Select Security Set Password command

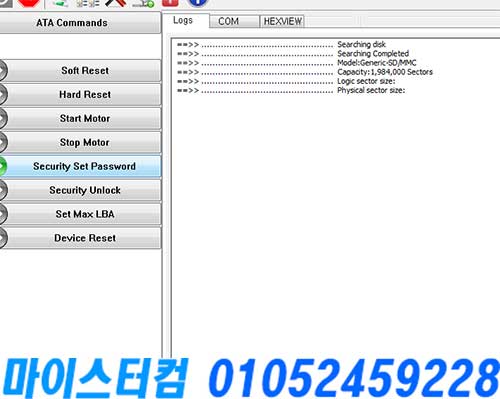(x=80, y=166)
